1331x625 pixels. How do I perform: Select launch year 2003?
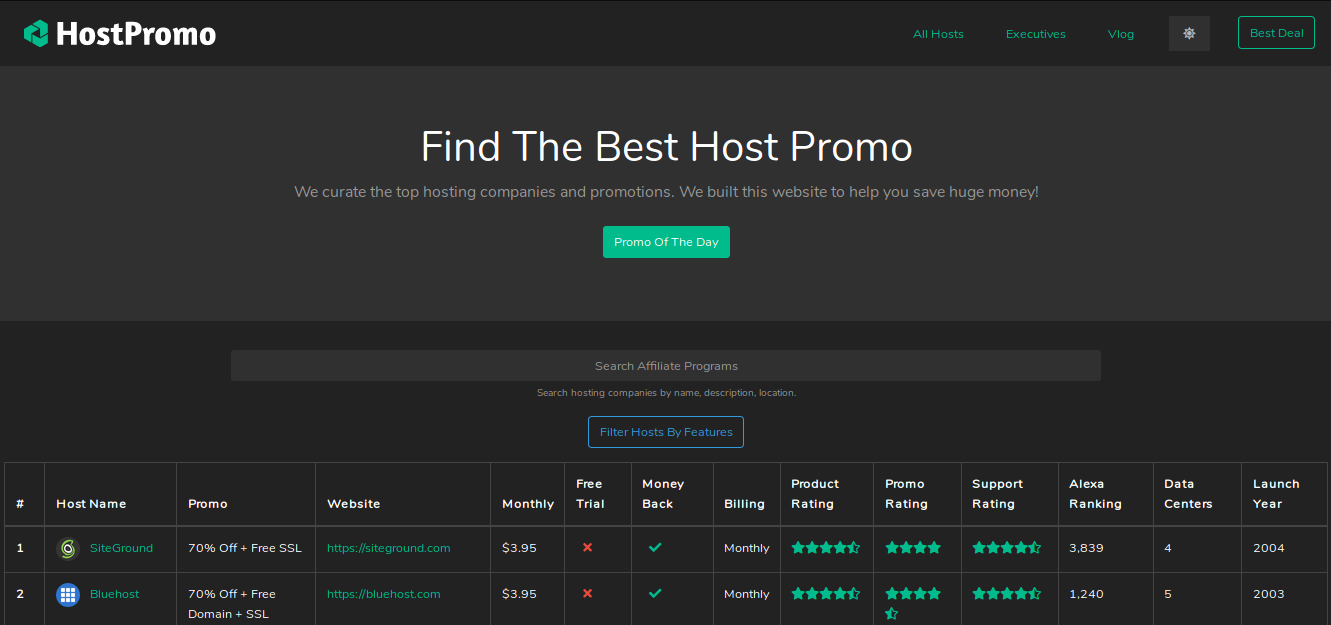tap(1268, 594)
